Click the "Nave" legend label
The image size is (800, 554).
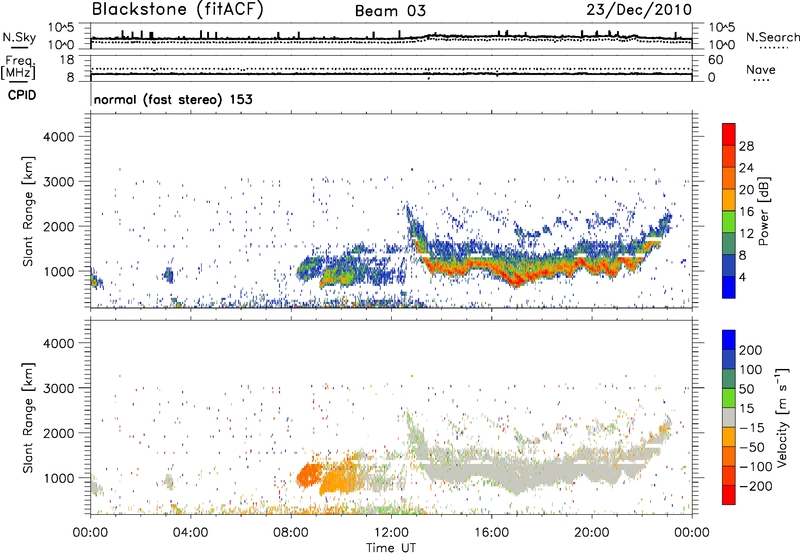click(x=761, y=69)
